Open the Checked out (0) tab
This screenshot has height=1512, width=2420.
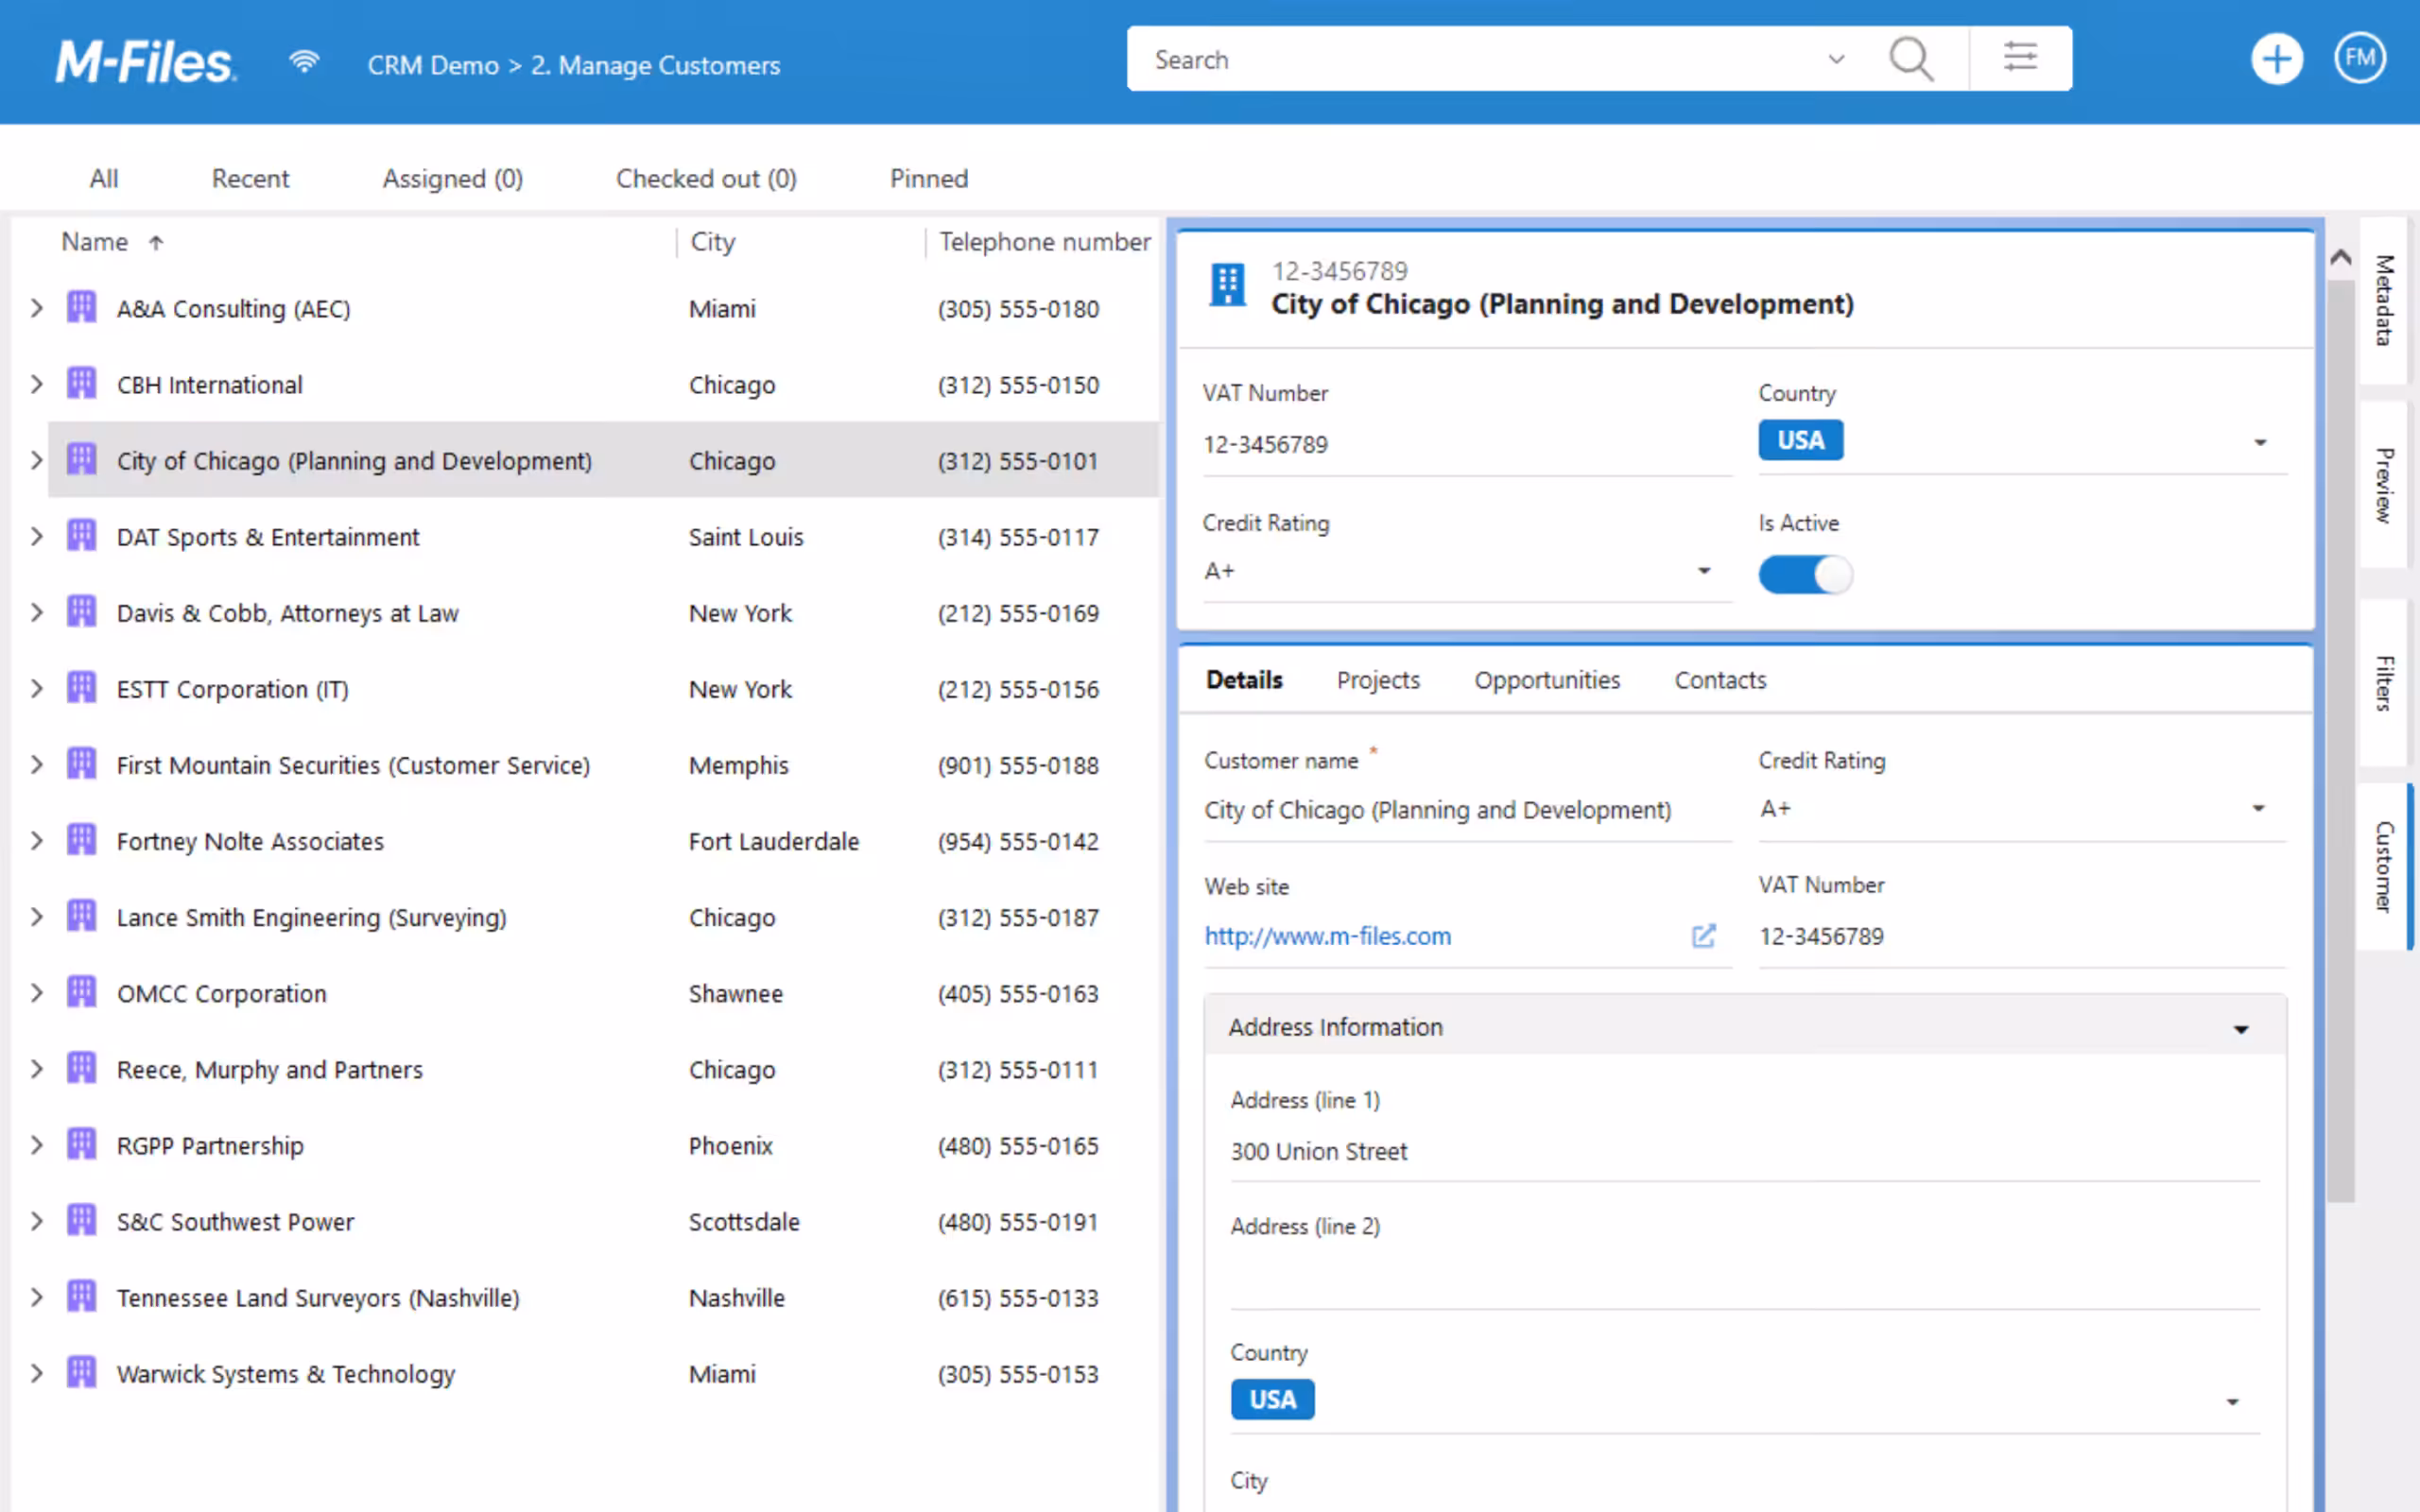click(706, 178)
